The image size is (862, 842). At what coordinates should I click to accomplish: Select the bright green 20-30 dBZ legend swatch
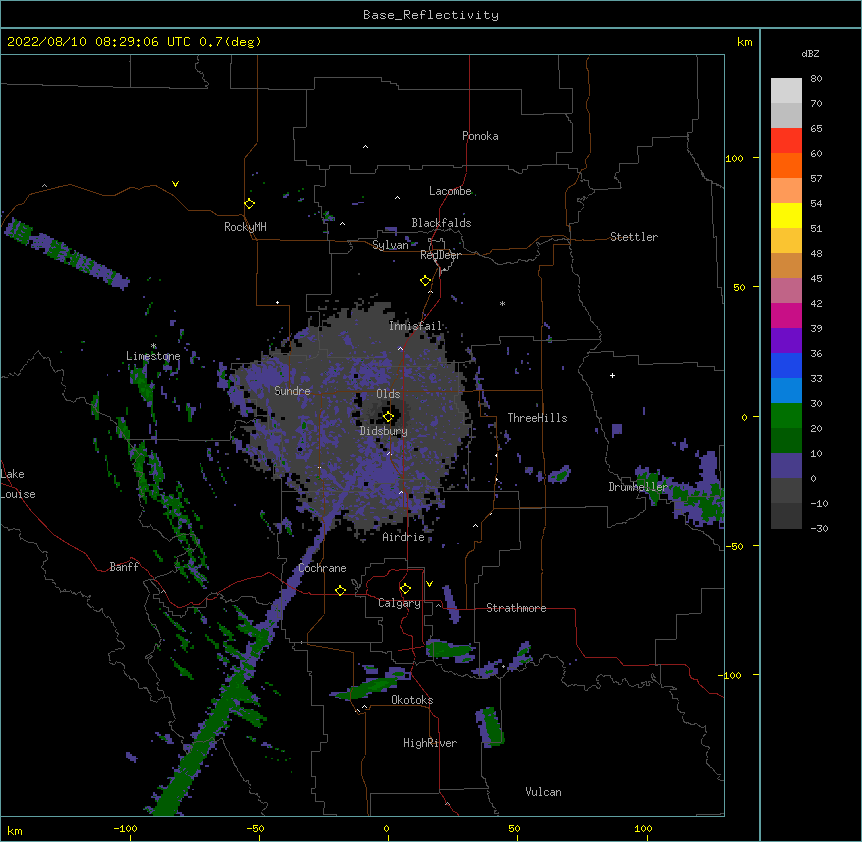786,416
